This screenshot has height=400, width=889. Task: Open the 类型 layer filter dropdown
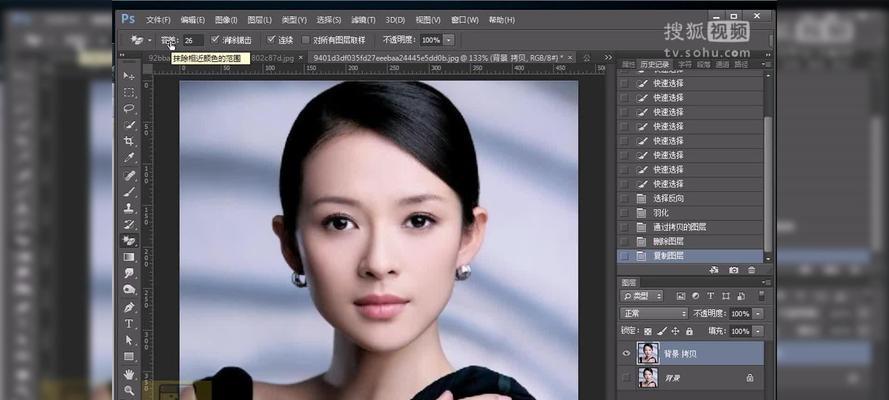pos(642,296)
